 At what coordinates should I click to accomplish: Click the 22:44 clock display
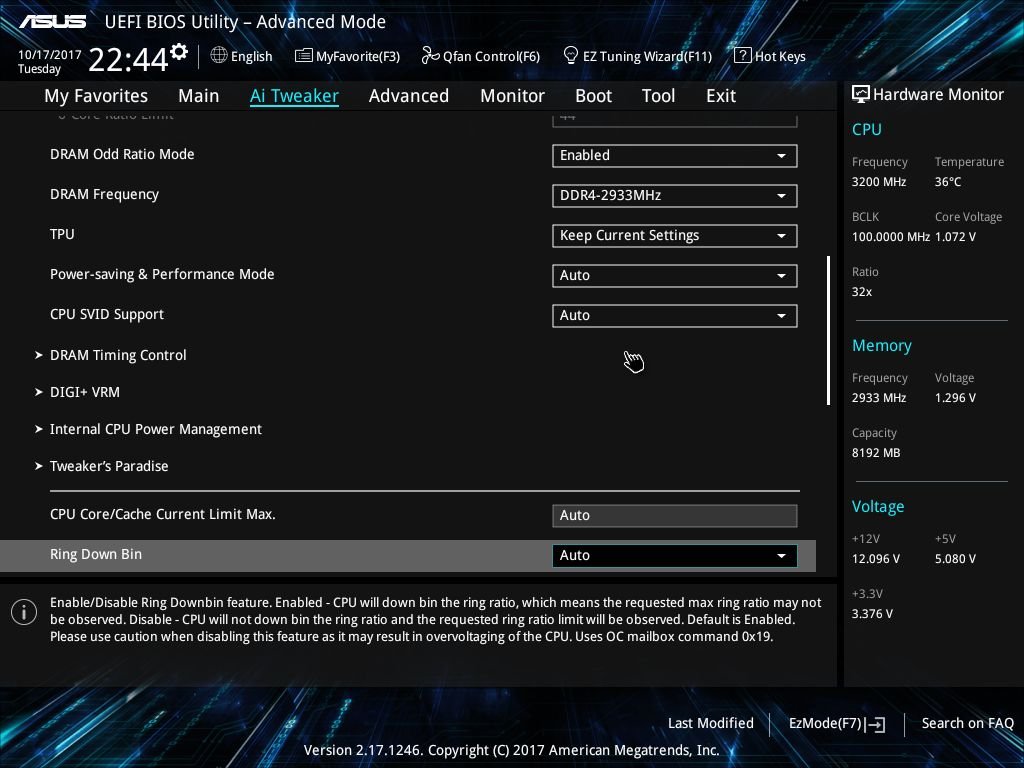128,60
